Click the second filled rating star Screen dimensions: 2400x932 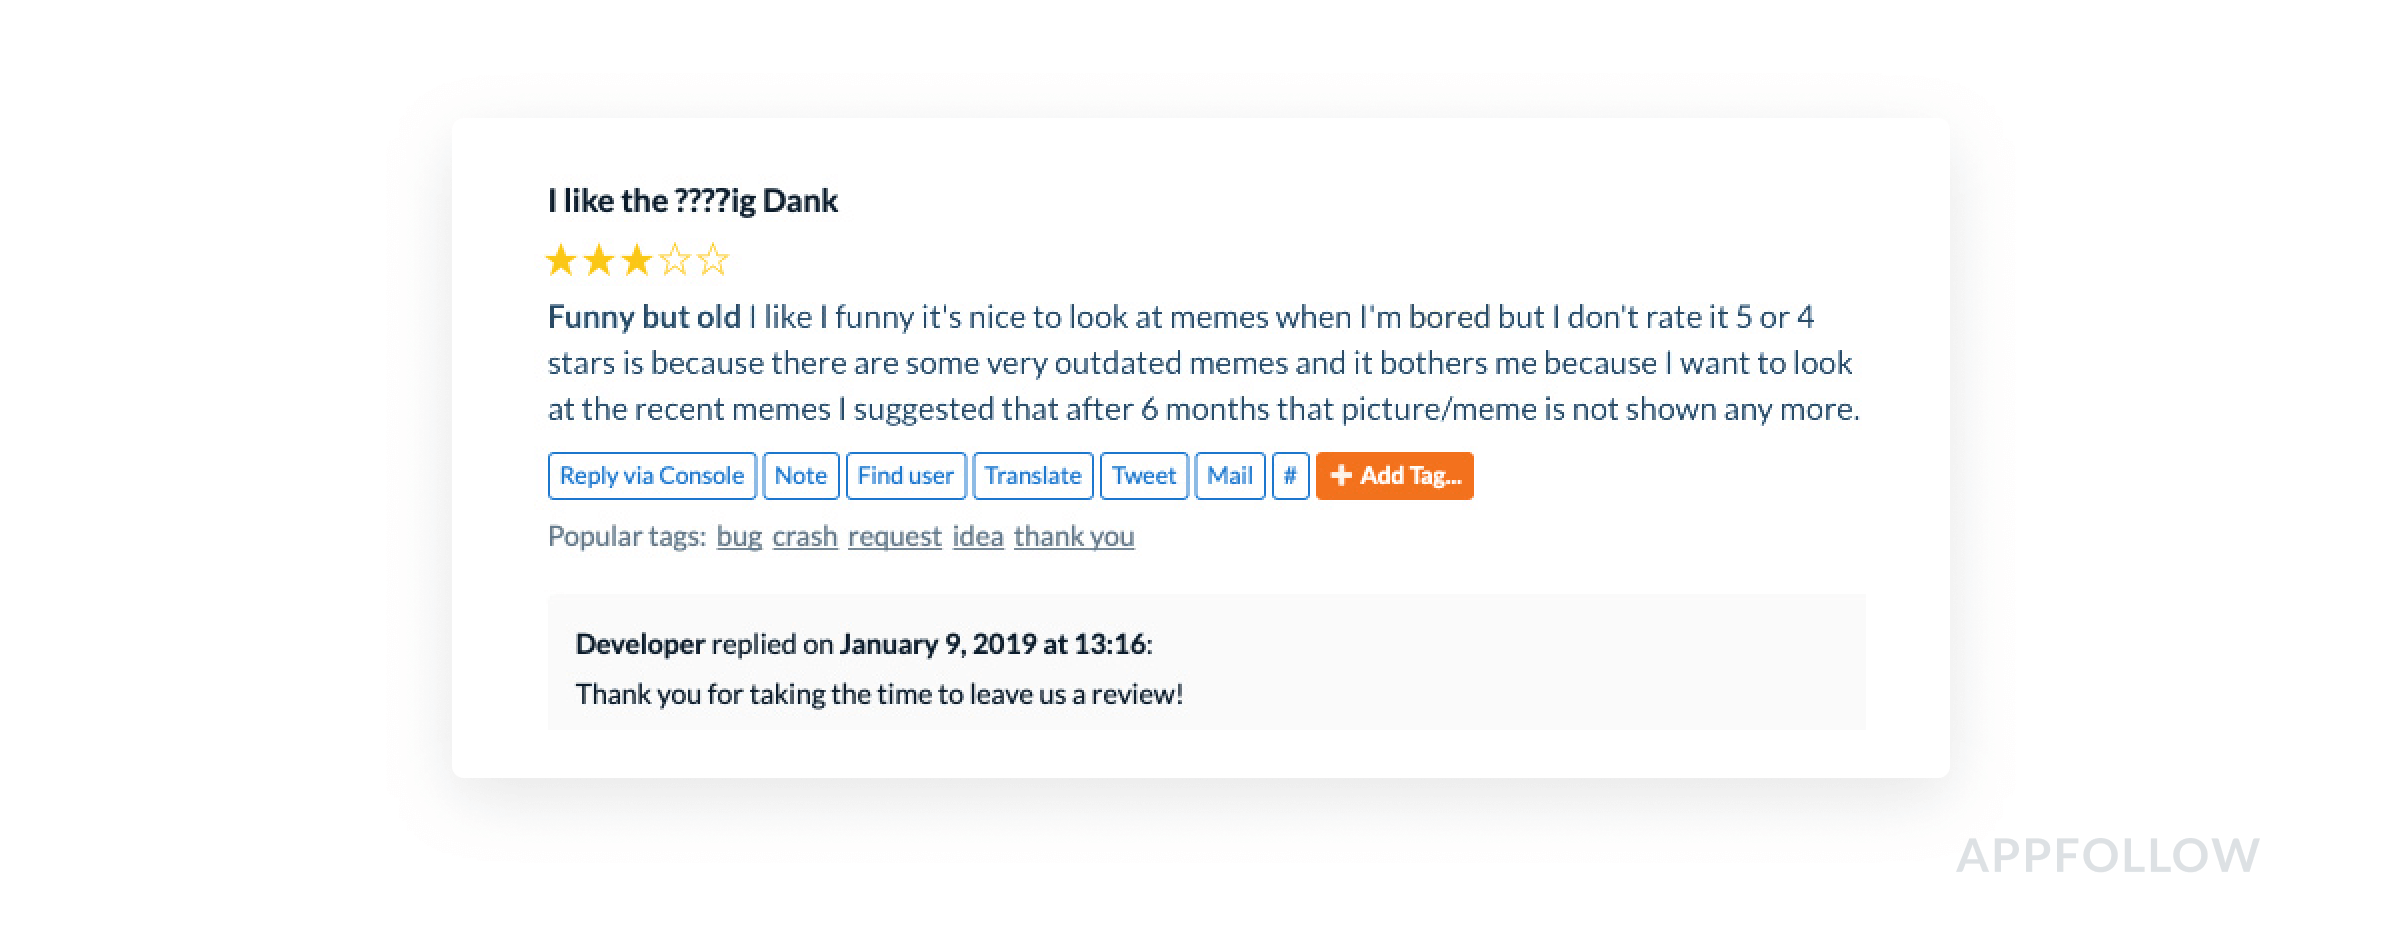point(599,261)
